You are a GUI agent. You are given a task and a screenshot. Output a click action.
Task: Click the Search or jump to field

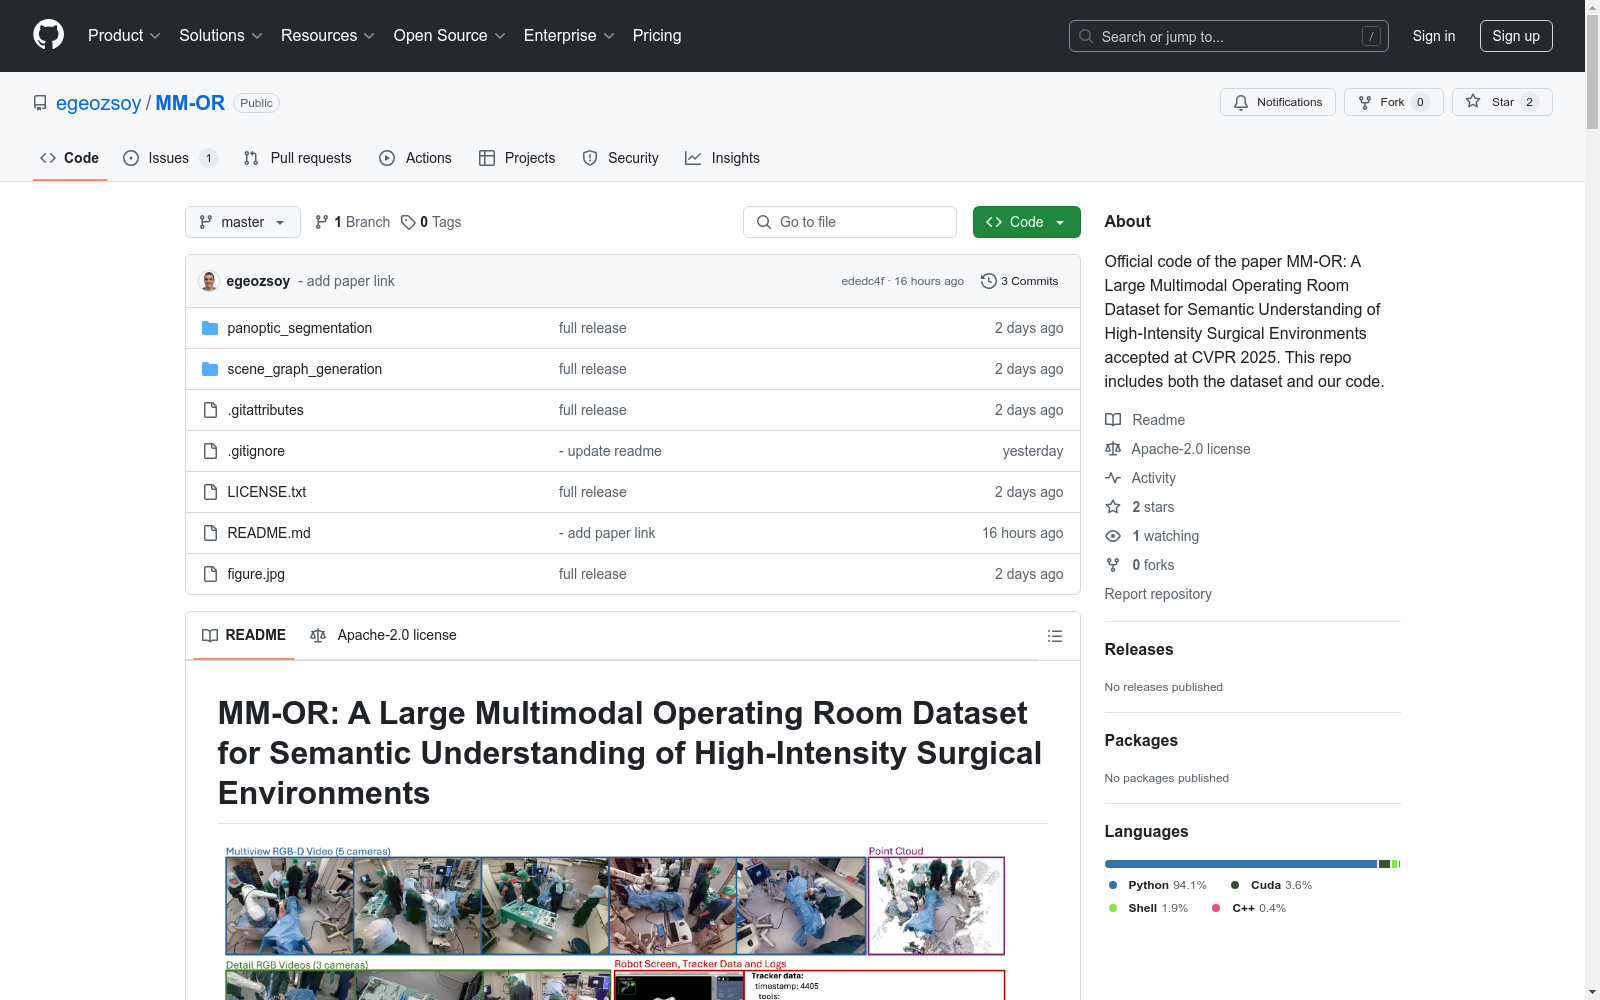click(1228, 36)
